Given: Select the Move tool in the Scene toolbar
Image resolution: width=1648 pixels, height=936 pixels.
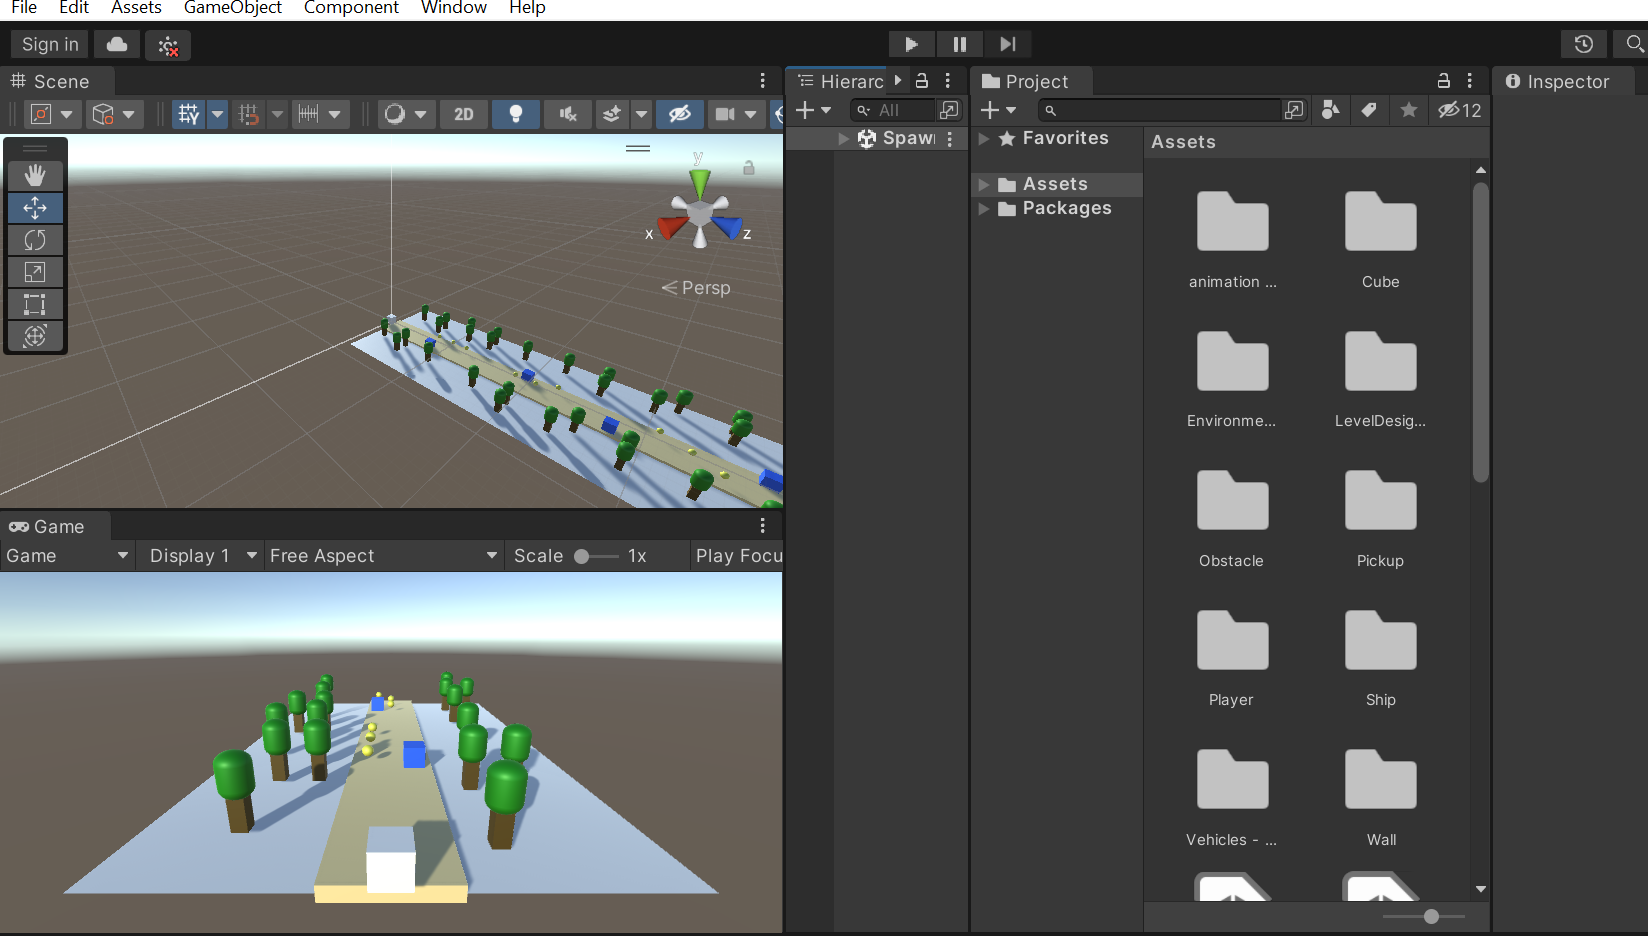Looking at the screenshot, I should click(x=35, y=208).
